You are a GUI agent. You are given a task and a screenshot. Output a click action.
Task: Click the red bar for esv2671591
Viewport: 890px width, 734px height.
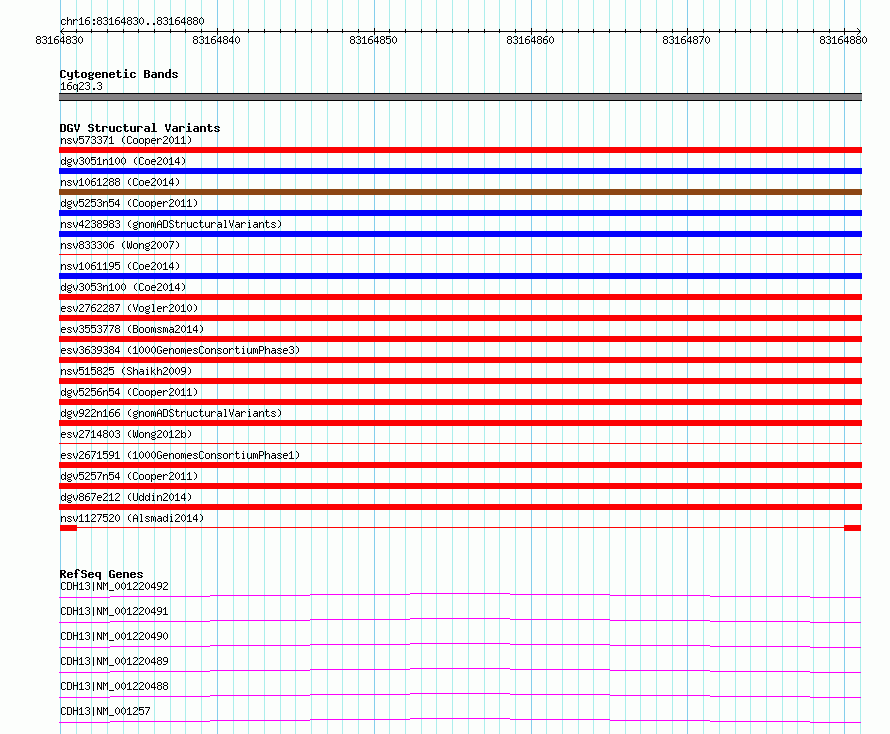[460, 465]
